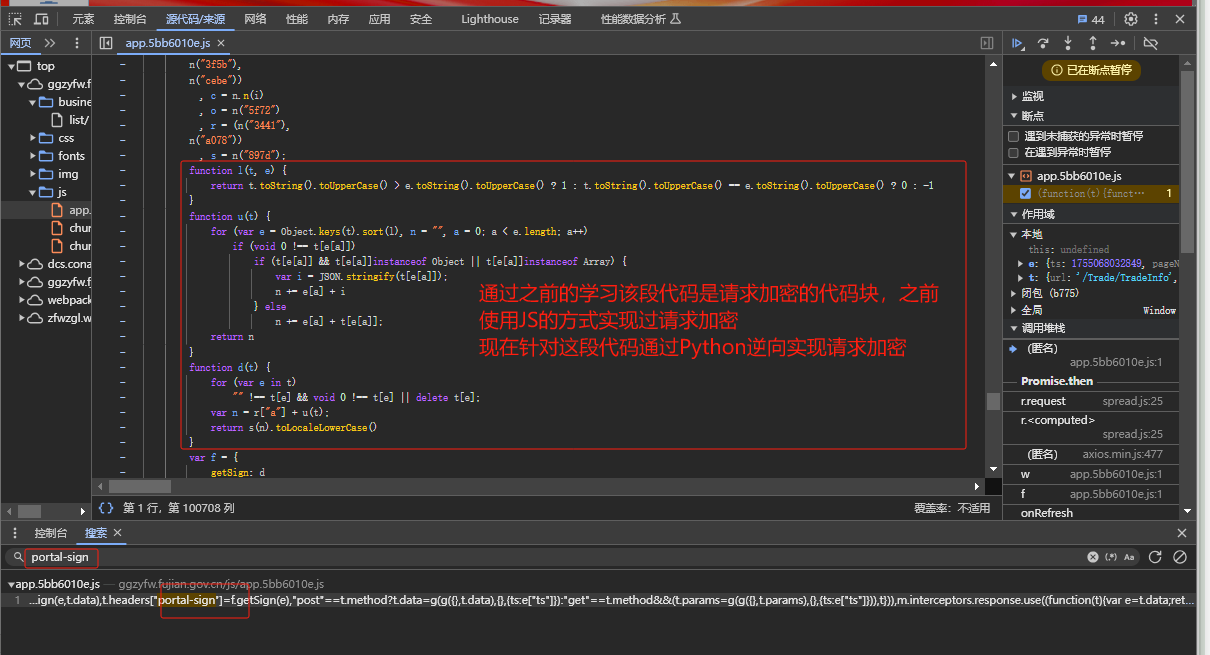Step out of current function

coord(1093,43)
